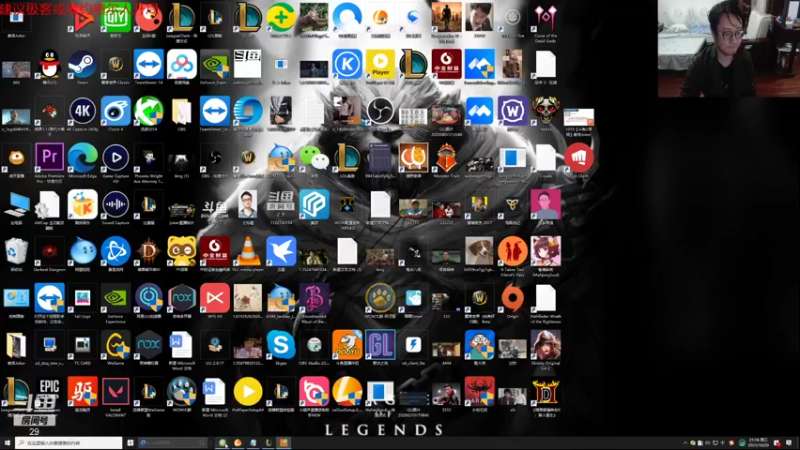Screen dimensions: 800x450
Task: Launch the QQ penguin shortcut
Action: coord(49,64)
